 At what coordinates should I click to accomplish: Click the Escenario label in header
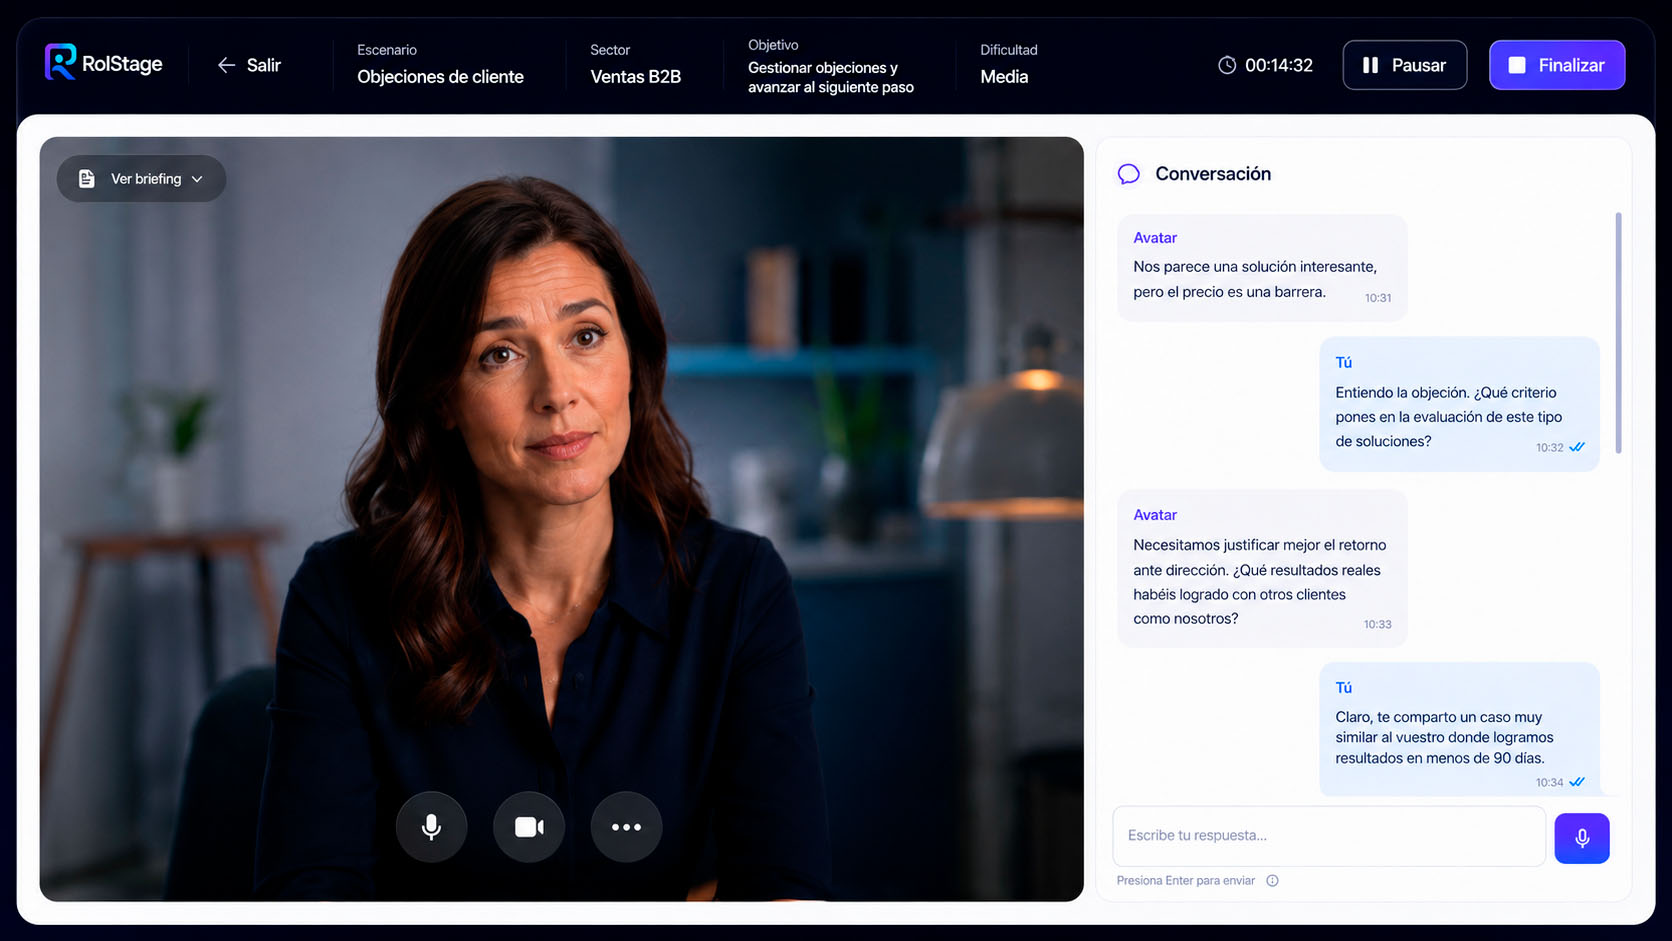click(387, 50)
